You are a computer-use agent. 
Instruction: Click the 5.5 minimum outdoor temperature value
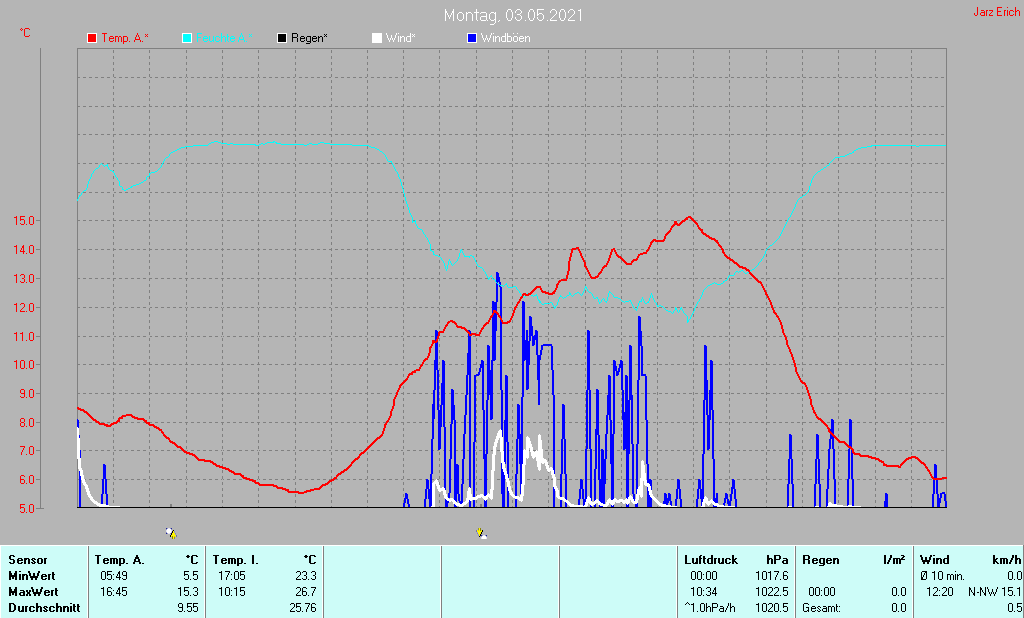191,576
